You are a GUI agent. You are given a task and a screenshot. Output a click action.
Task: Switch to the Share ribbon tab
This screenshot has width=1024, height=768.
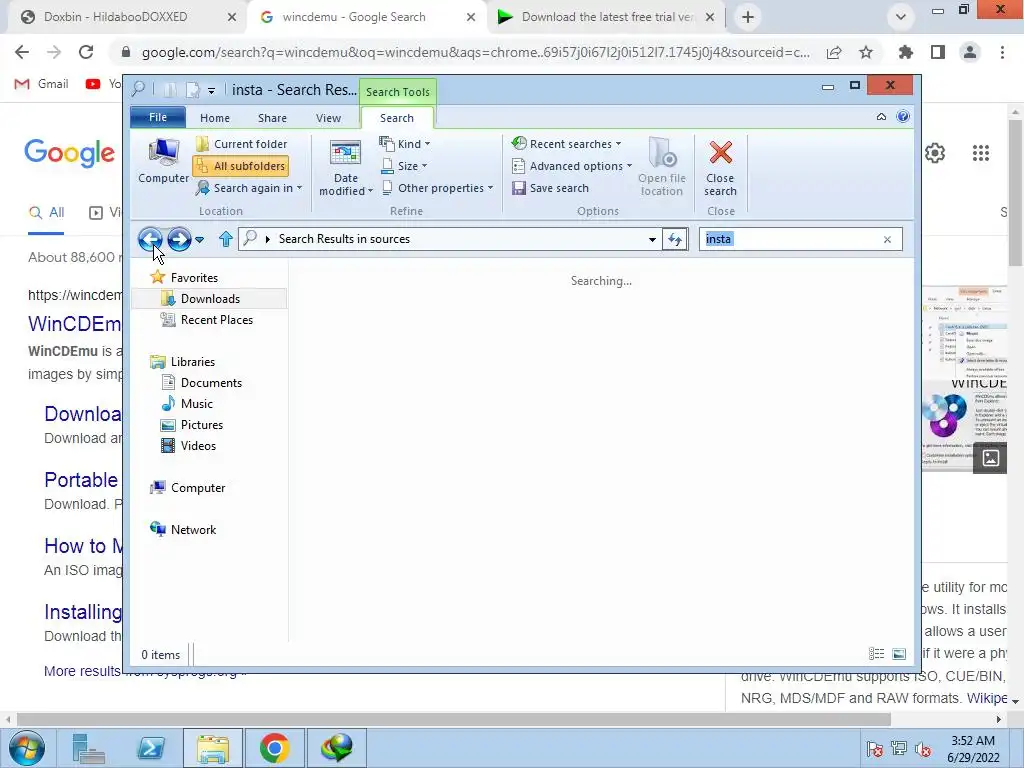272,118
